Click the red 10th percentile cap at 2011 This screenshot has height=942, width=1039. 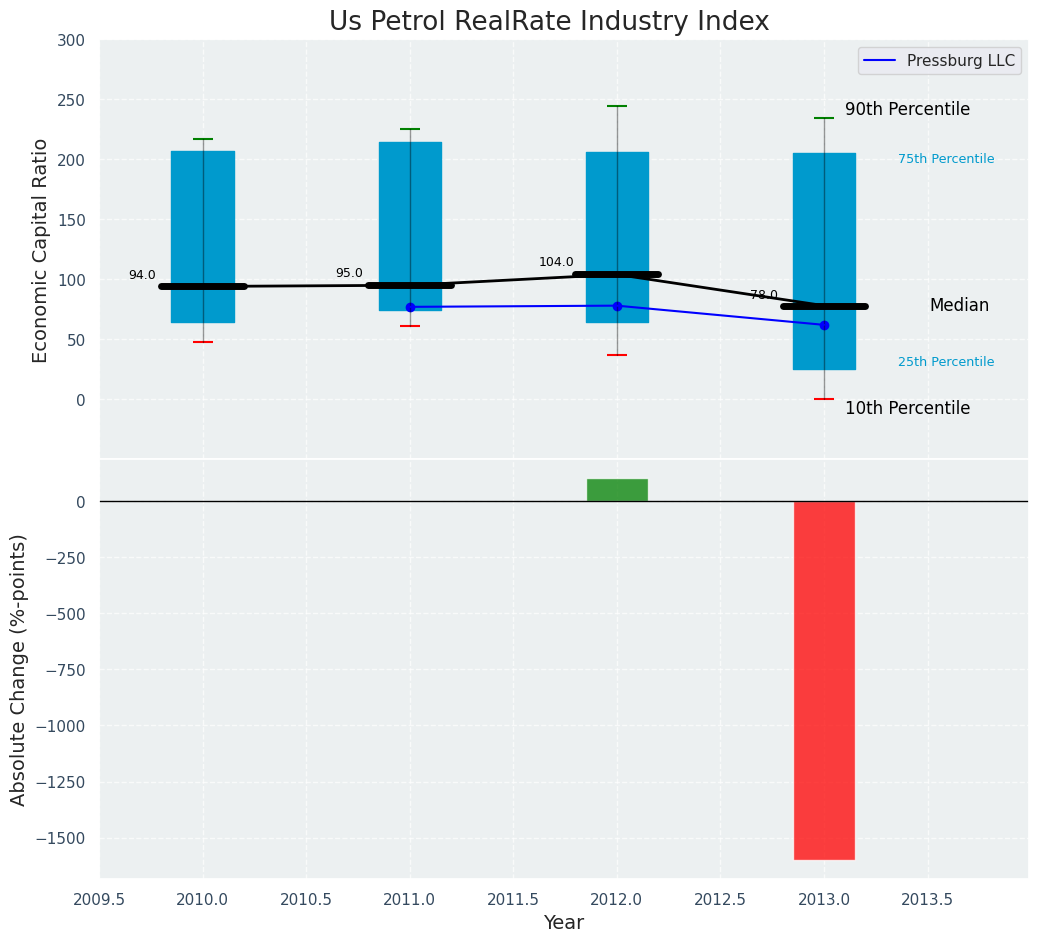(410, 326)
